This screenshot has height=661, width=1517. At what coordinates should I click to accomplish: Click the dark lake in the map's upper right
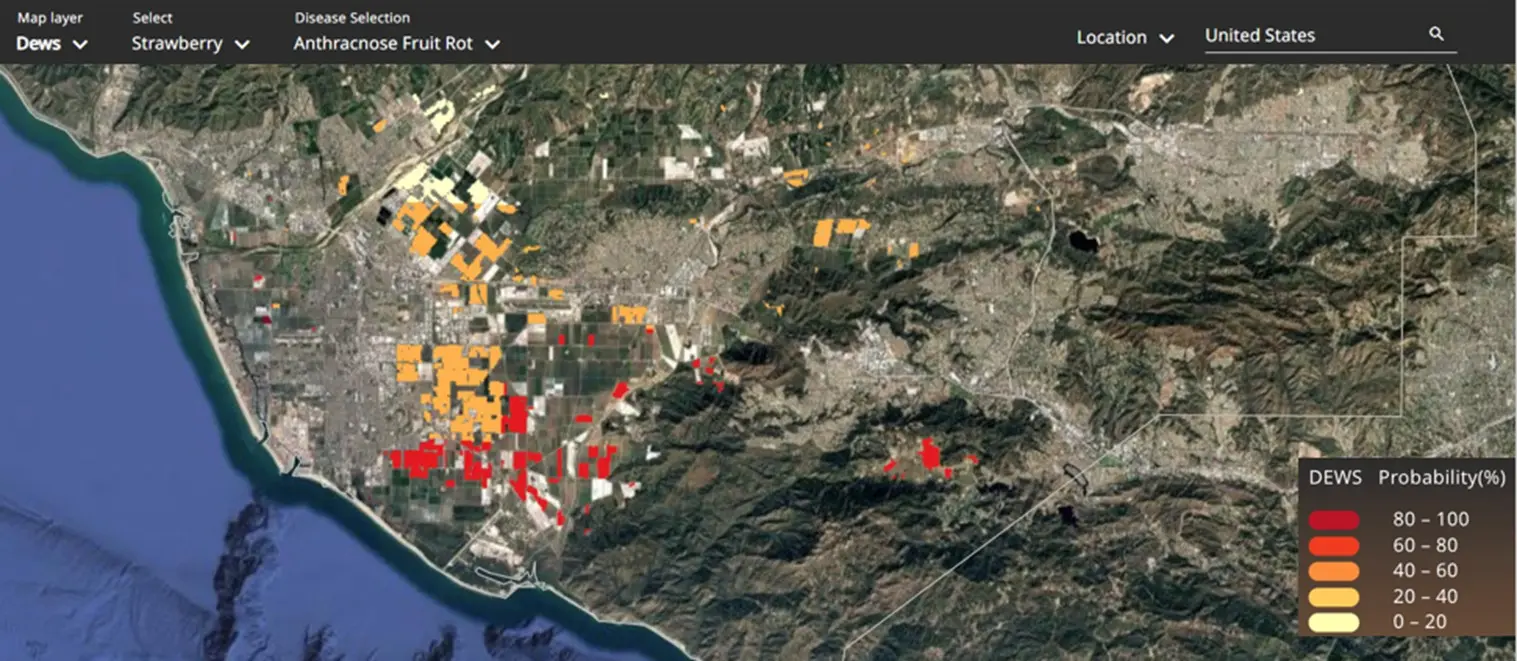click(x=1081, y=241)
